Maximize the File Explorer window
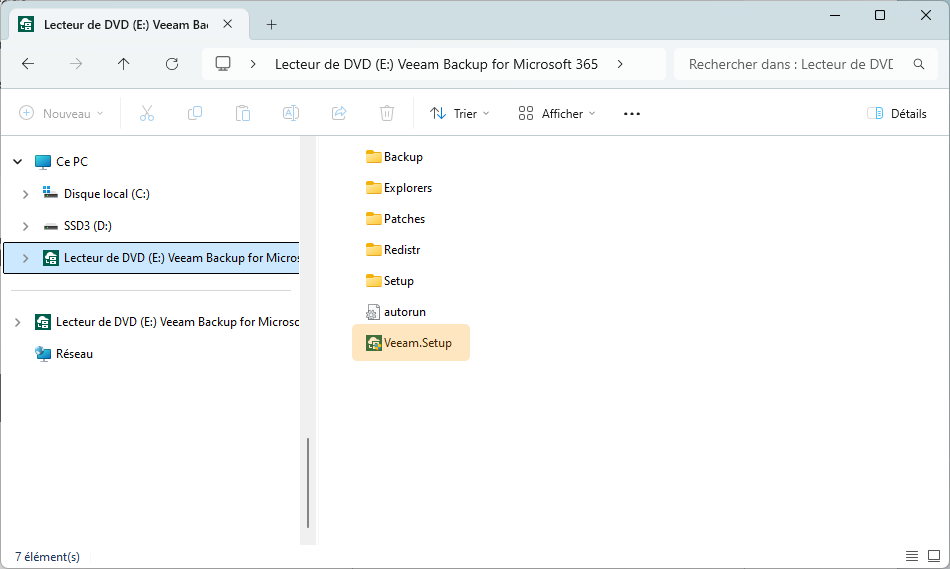This screenshot has width=950, height=569. (880, 15)
